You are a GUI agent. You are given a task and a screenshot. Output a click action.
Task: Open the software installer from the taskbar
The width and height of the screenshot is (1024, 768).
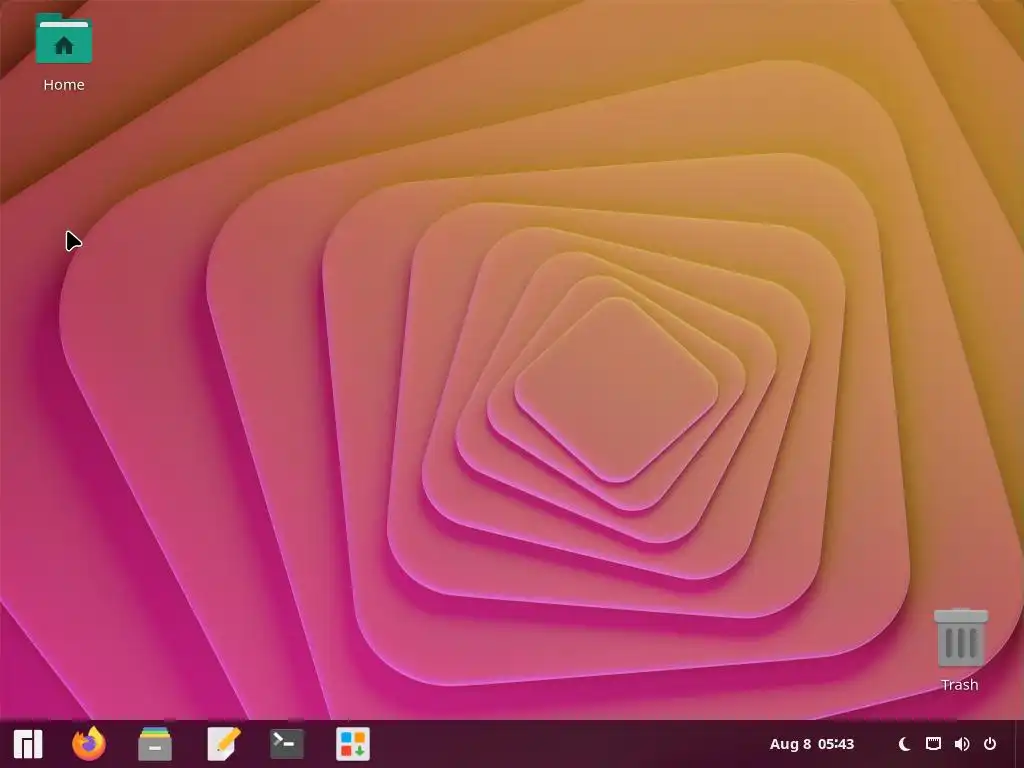point(353,744)
